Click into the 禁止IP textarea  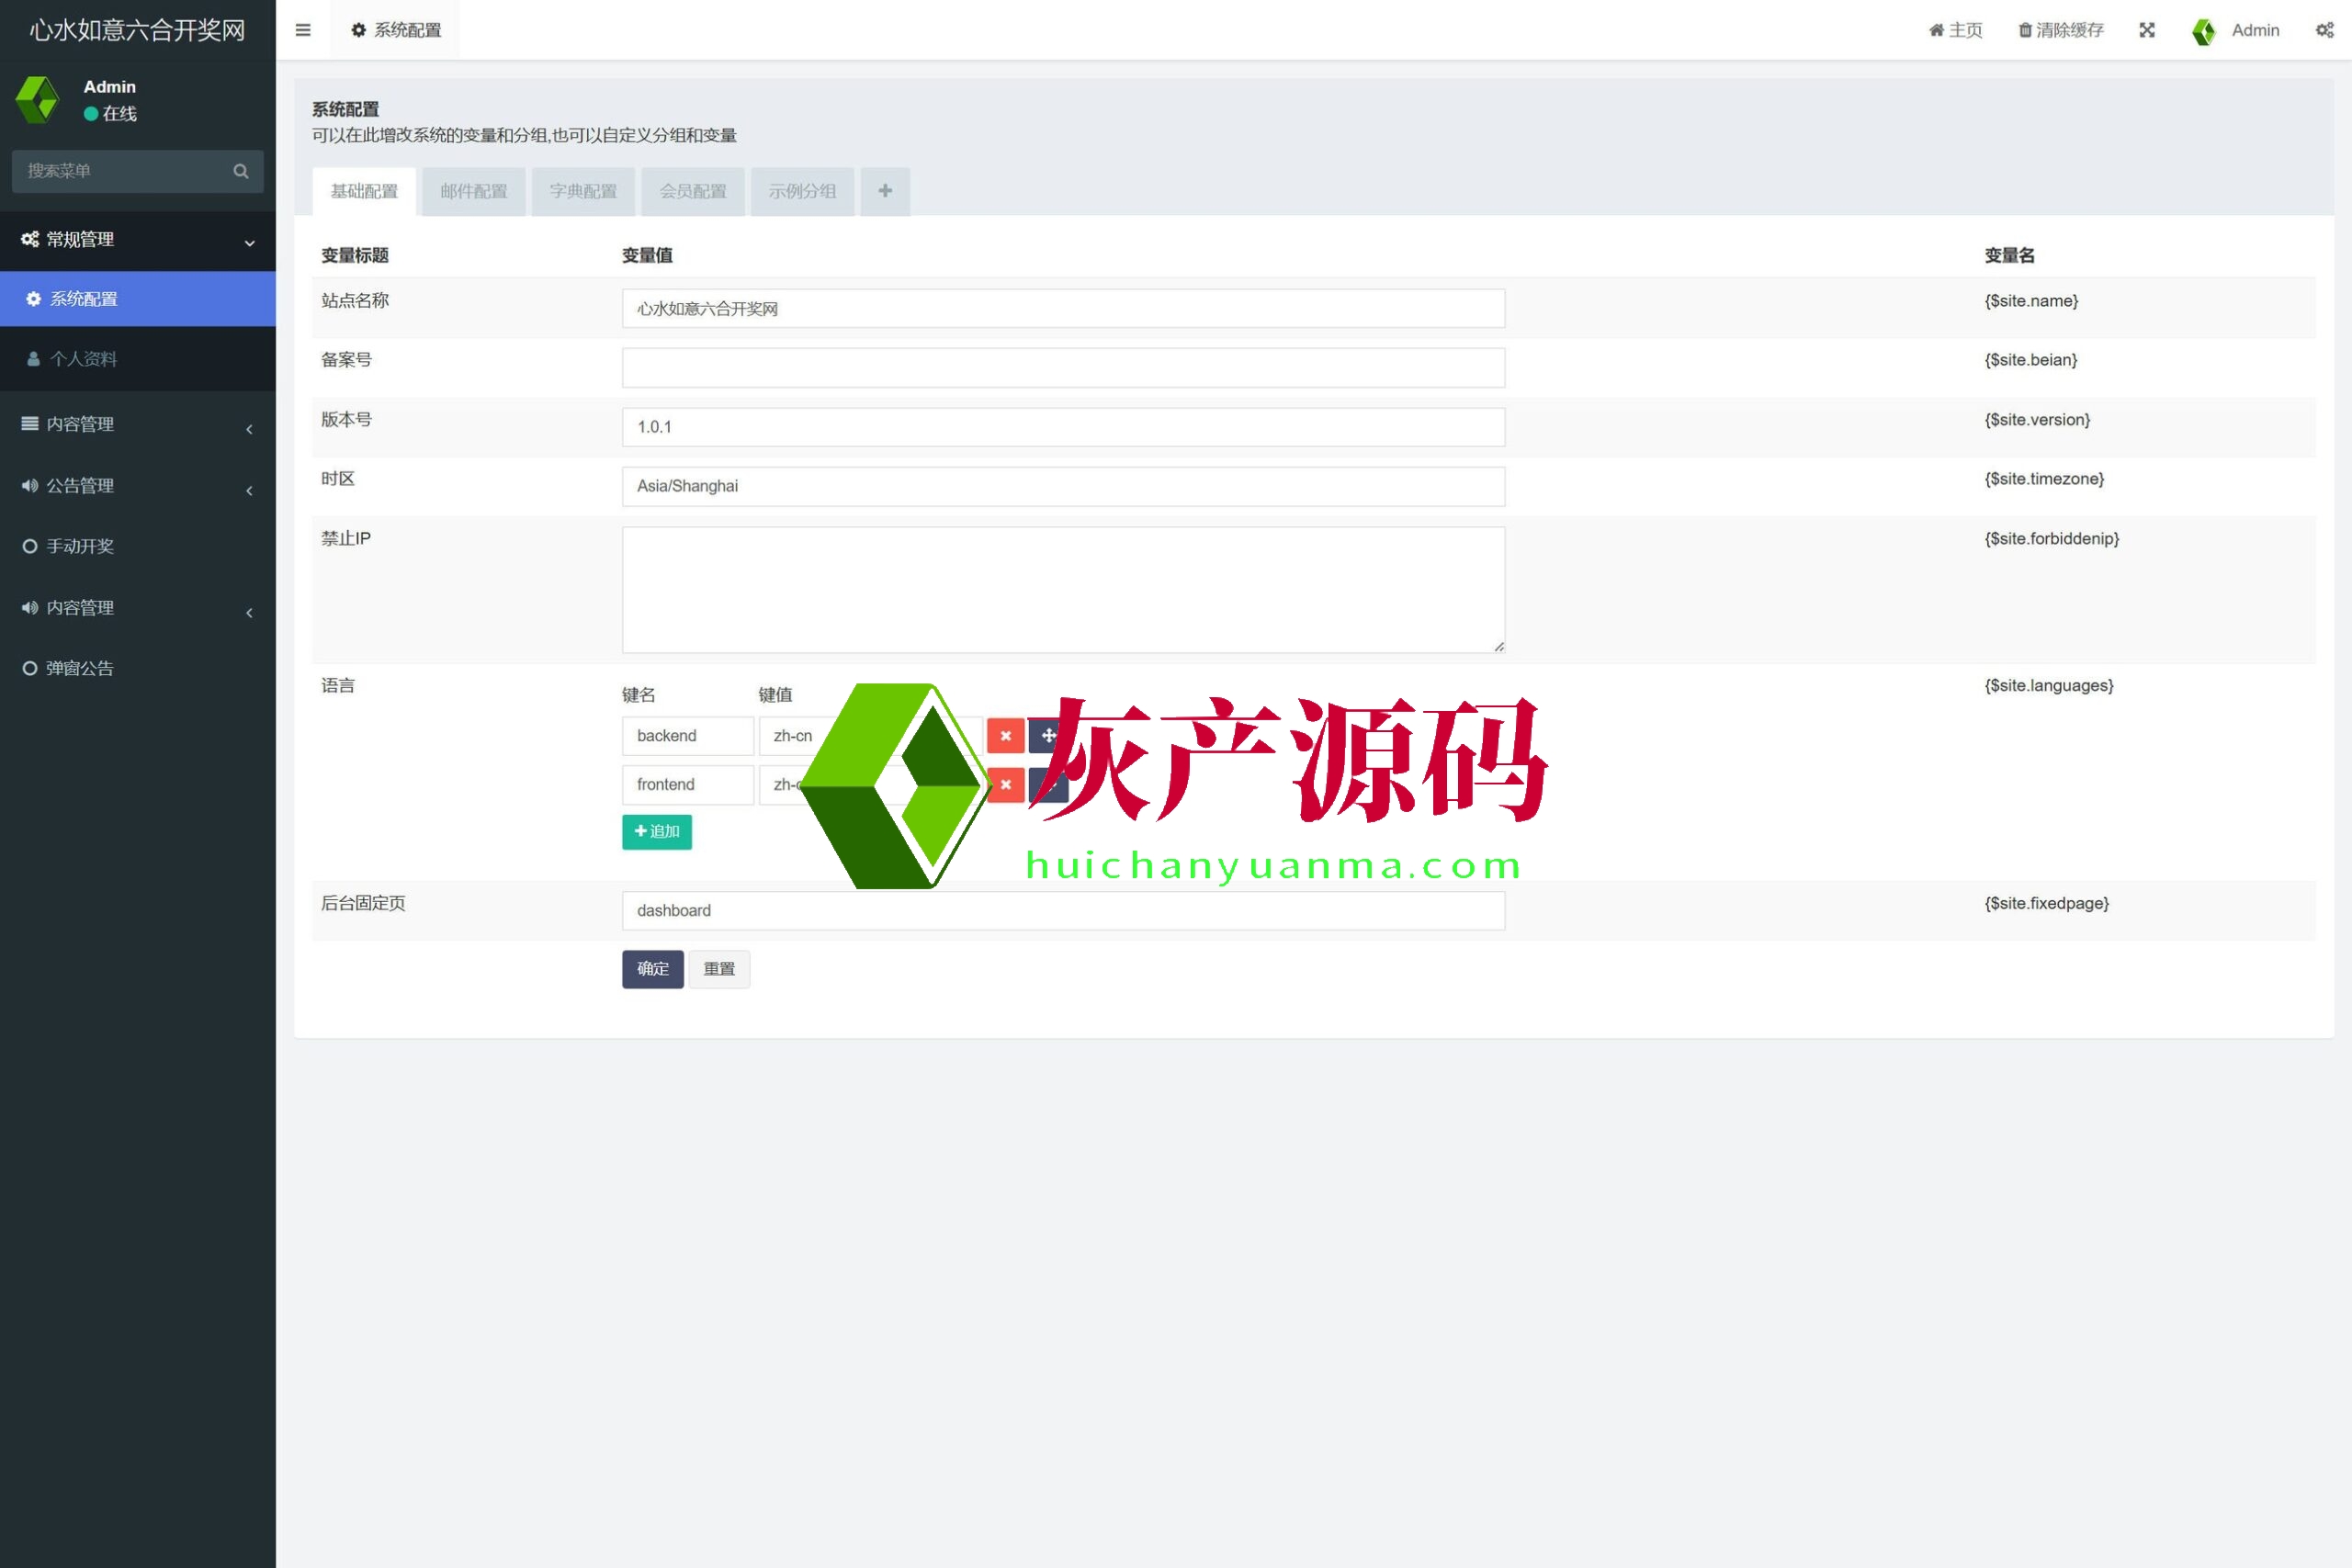(1062, 590)
